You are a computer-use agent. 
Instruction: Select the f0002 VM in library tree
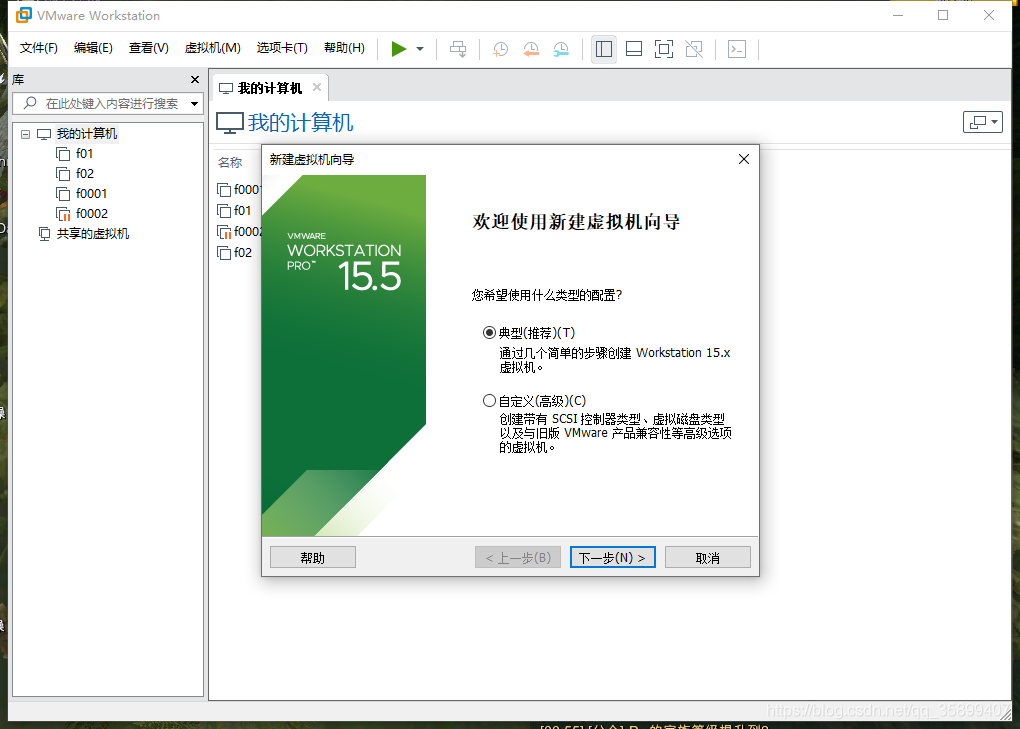click(x=92, y=214)
